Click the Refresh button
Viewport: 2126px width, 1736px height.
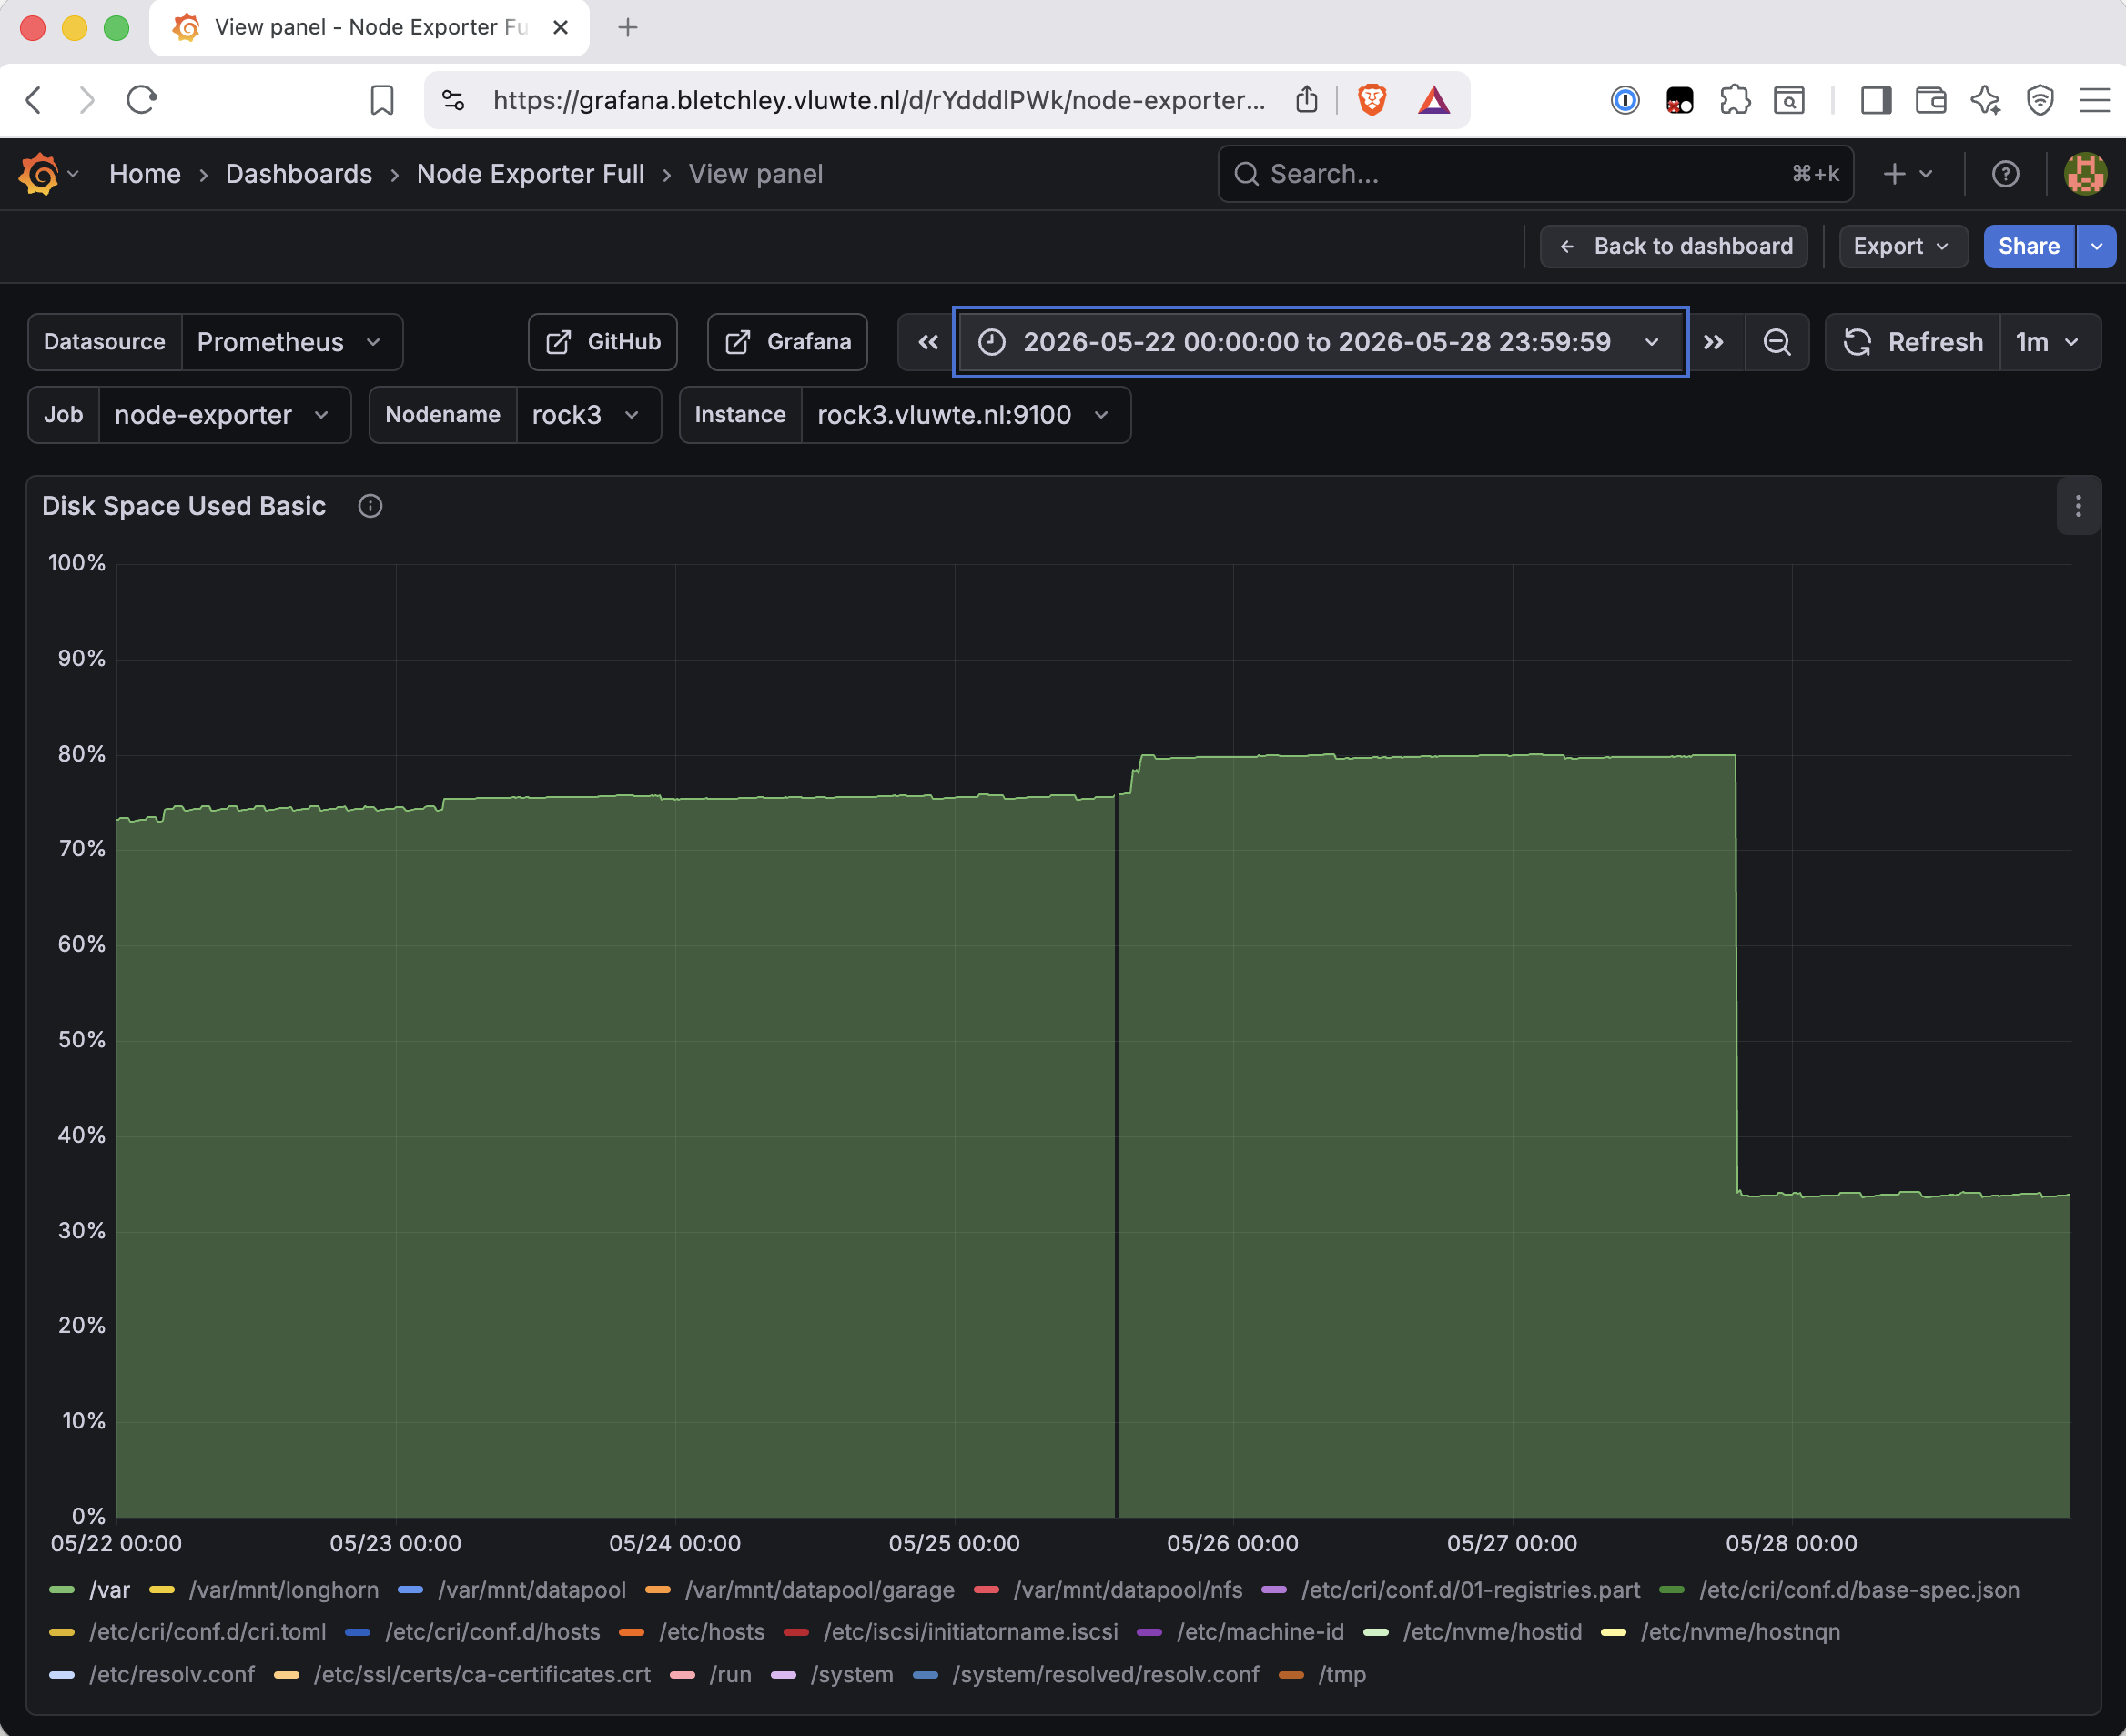[x=1913, y=343]
